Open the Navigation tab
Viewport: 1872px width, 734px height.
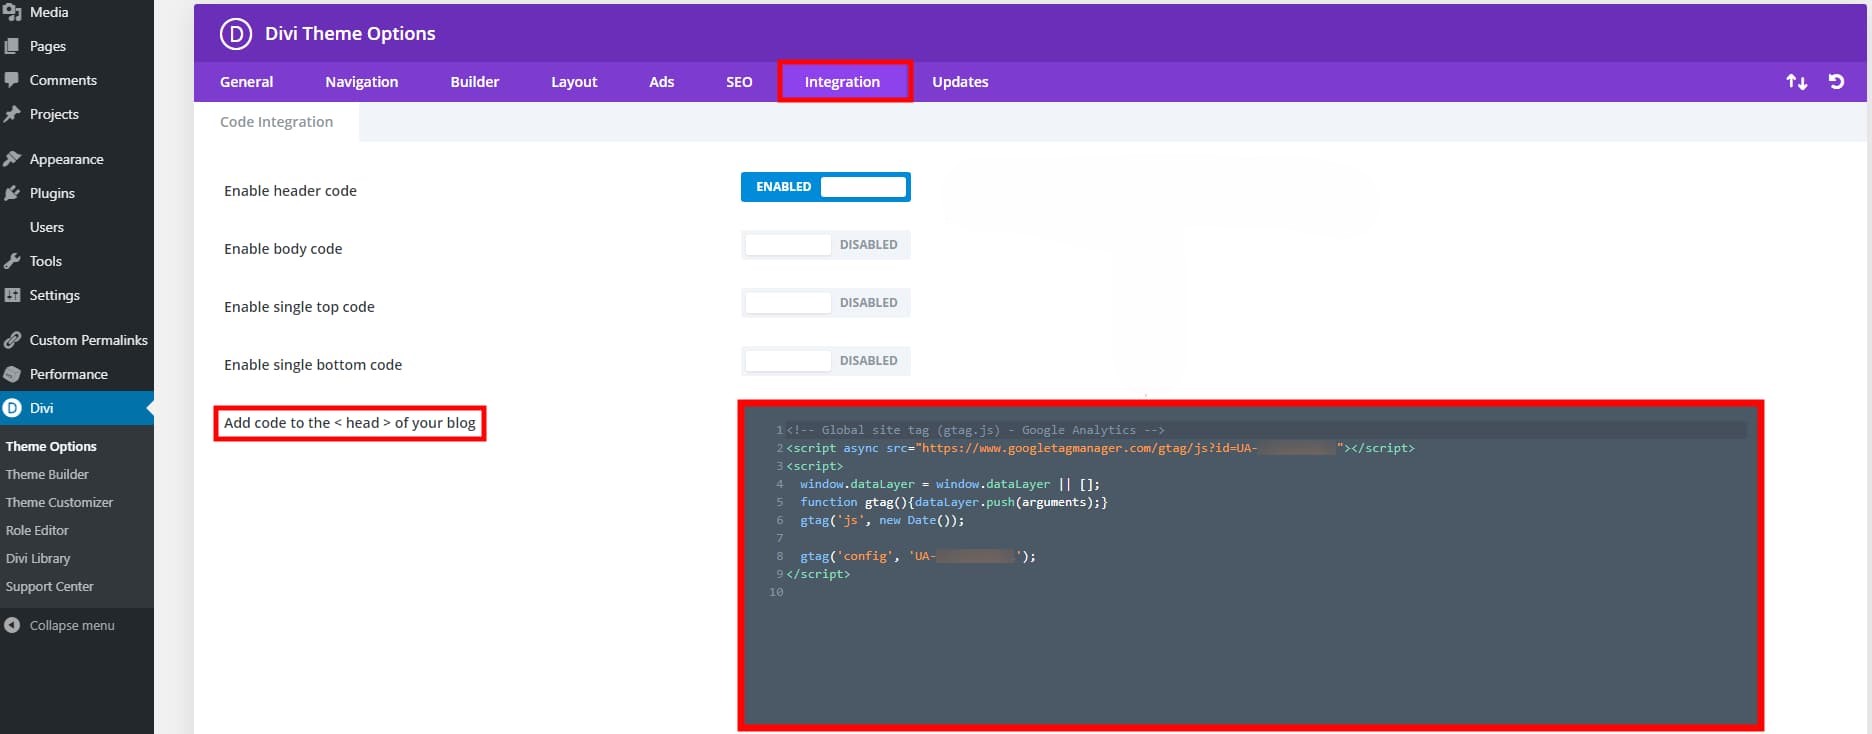(x=362, y=82)
